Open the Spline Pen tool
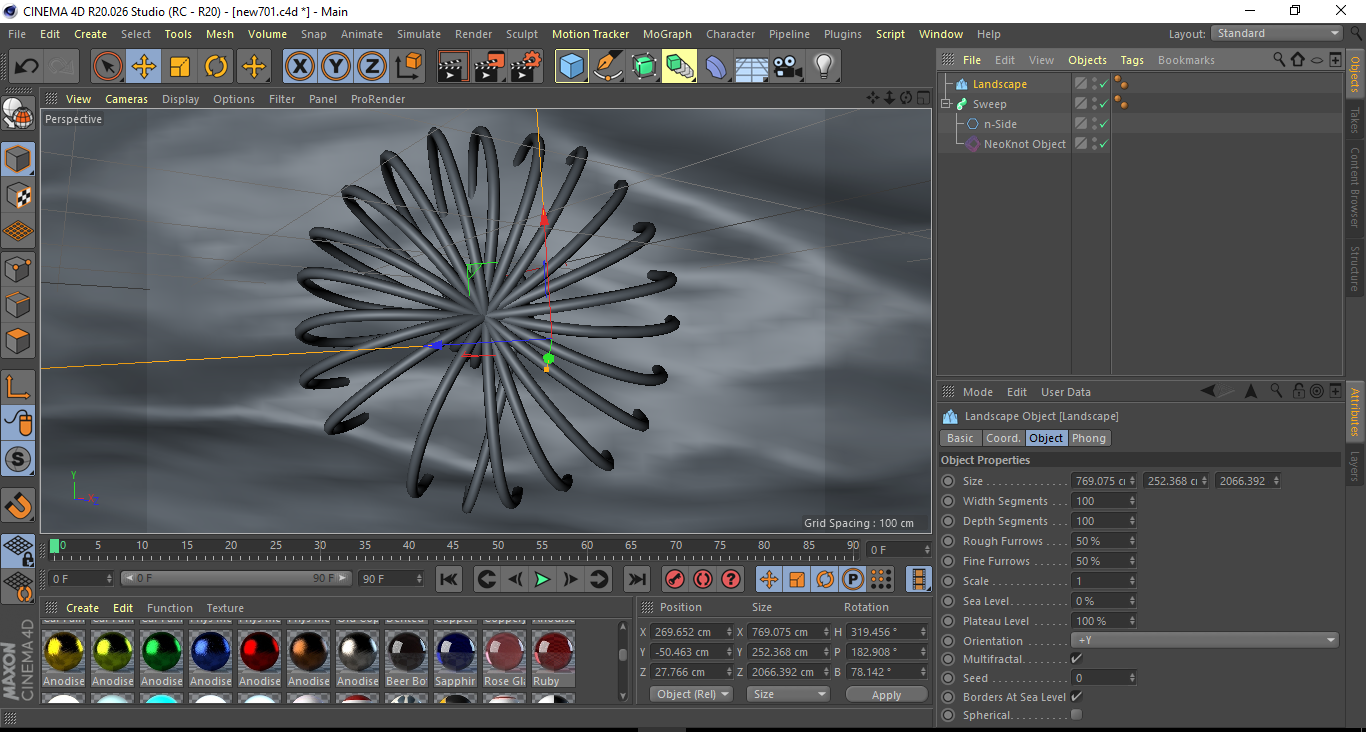The height and width of the screenshot is (732, 1366). pos(608,67)
